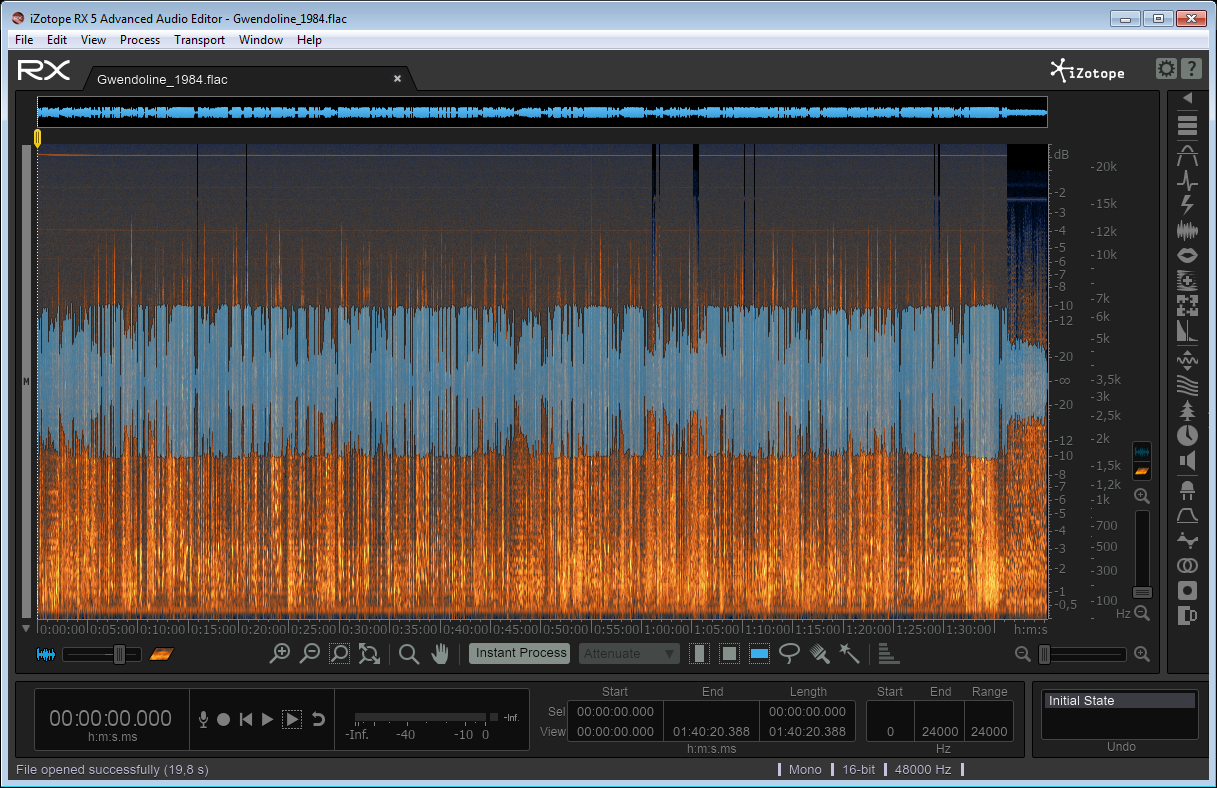Open the EQ curve module

pos(1187,515)
